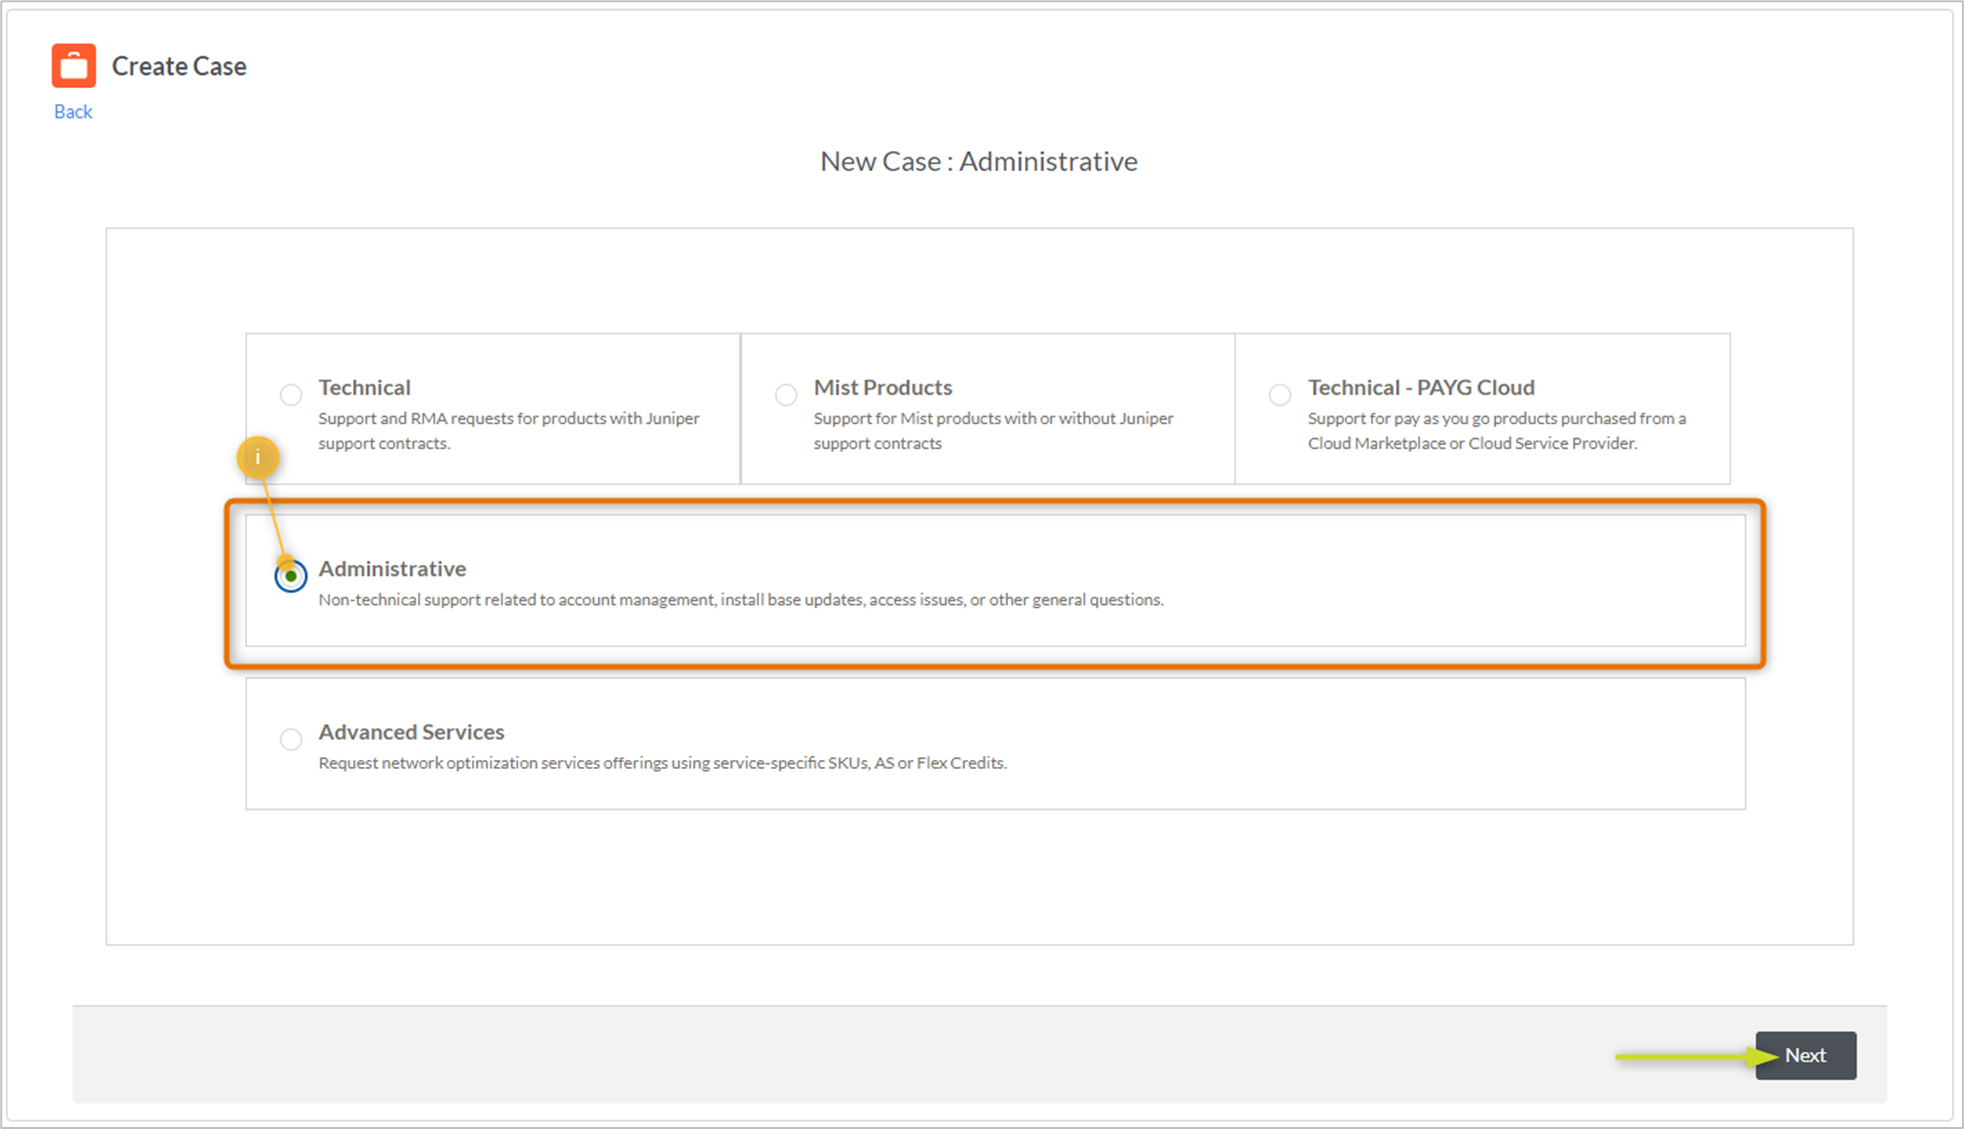Image resolution: width=1964 pixels, height=1129 pixels.
Task: Click the Technical - PAYG Cloud card
Action: pyautogui.click(x=1481, y=410)
